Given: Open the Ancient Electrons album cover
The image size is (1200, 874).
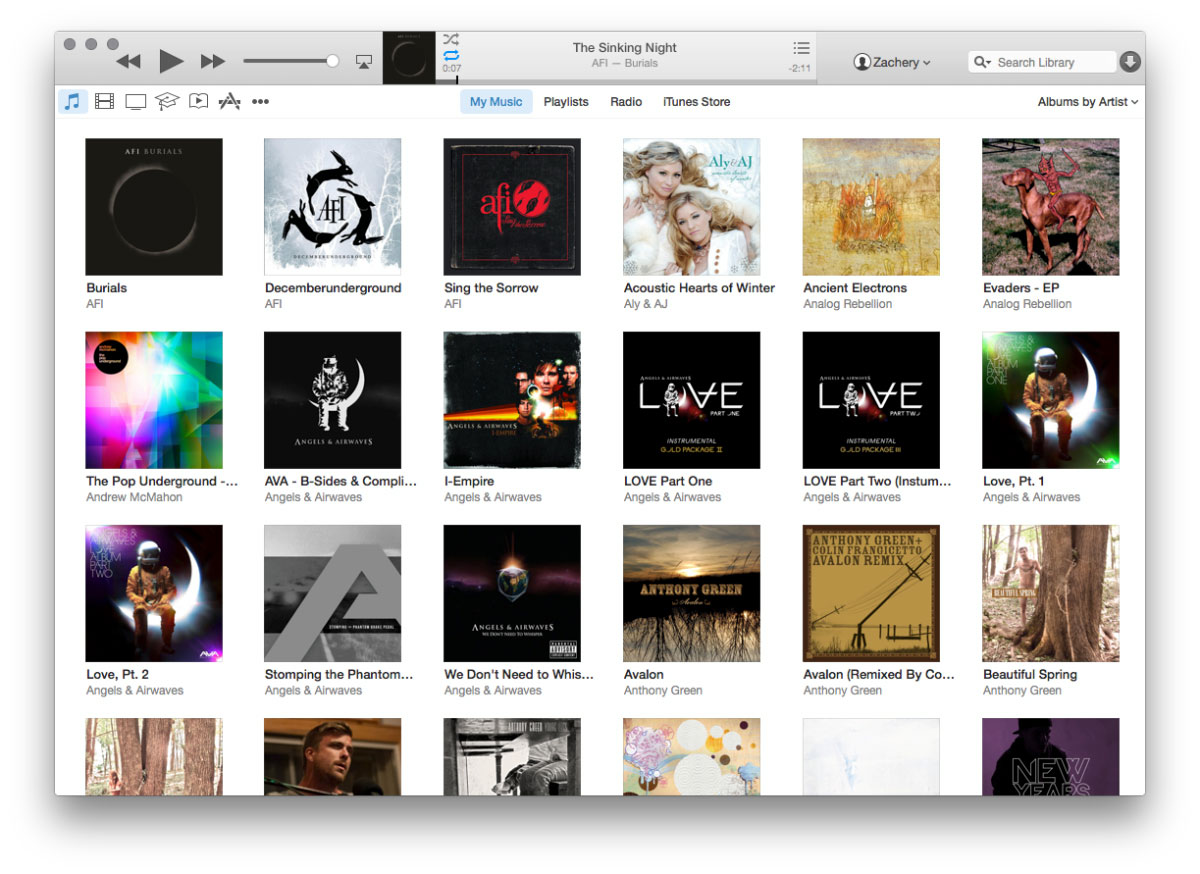Looking at the screenshot, I should point(871,207).
